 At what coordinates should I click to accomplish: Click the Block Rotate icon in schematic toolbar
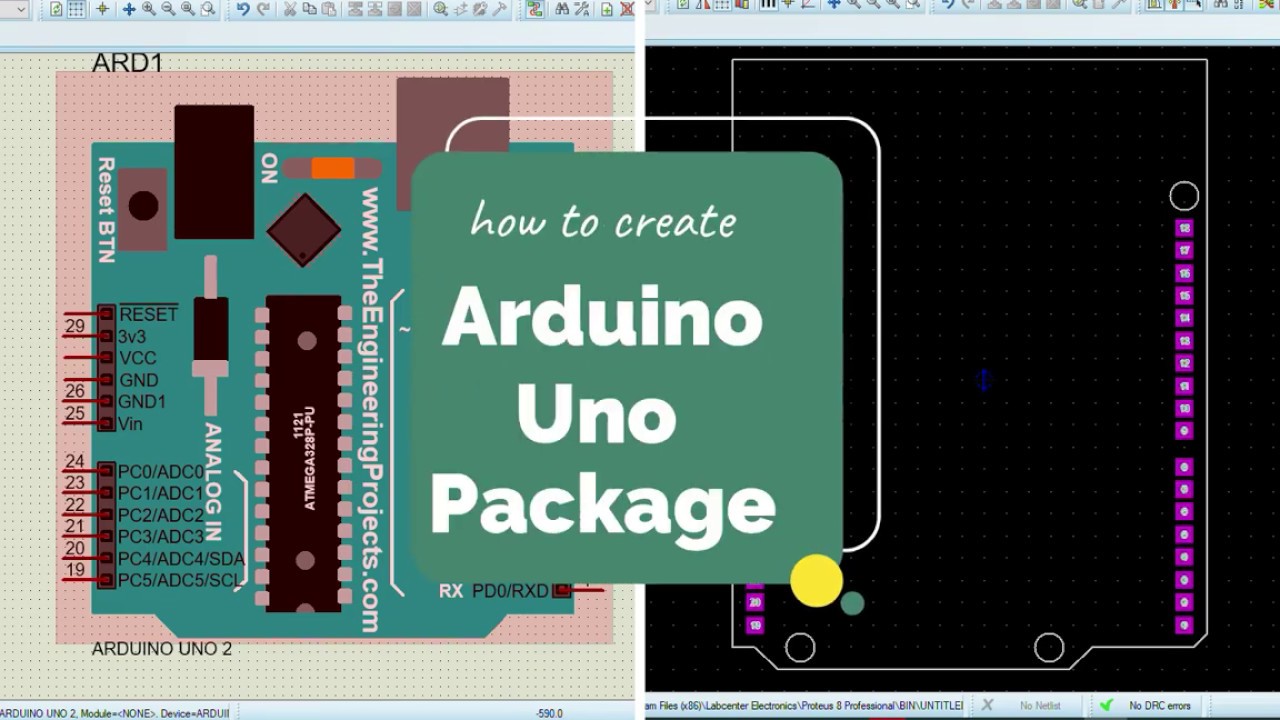(395, 9)
